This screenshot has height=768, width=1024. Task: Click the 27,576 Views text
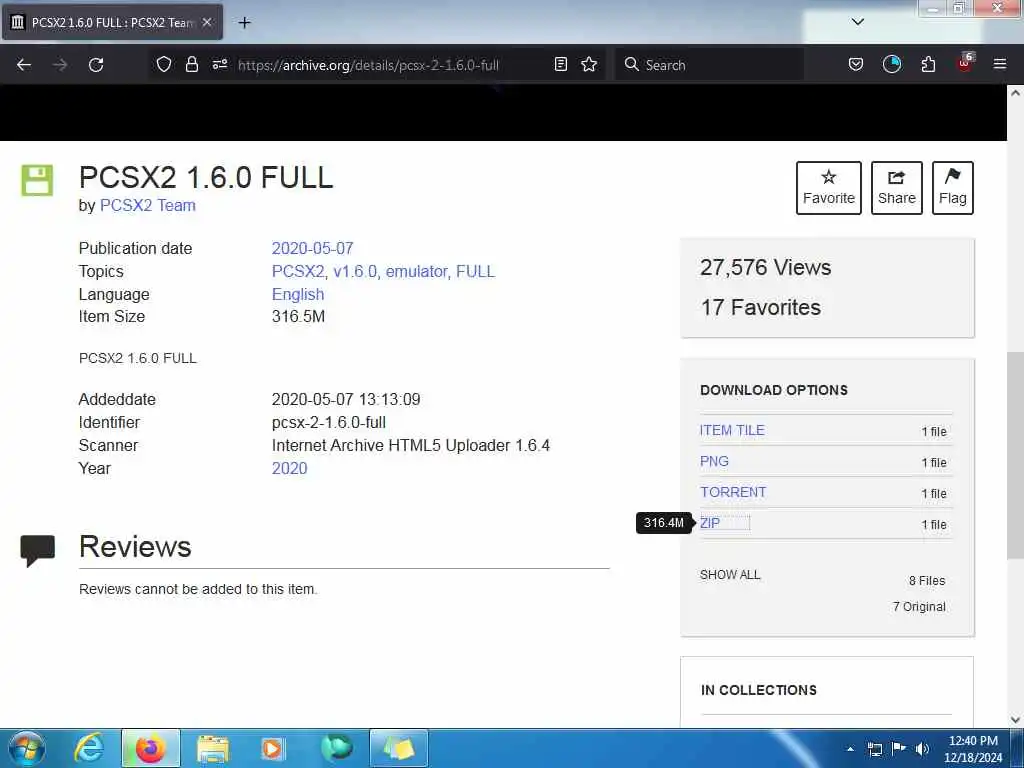(765, 268)
